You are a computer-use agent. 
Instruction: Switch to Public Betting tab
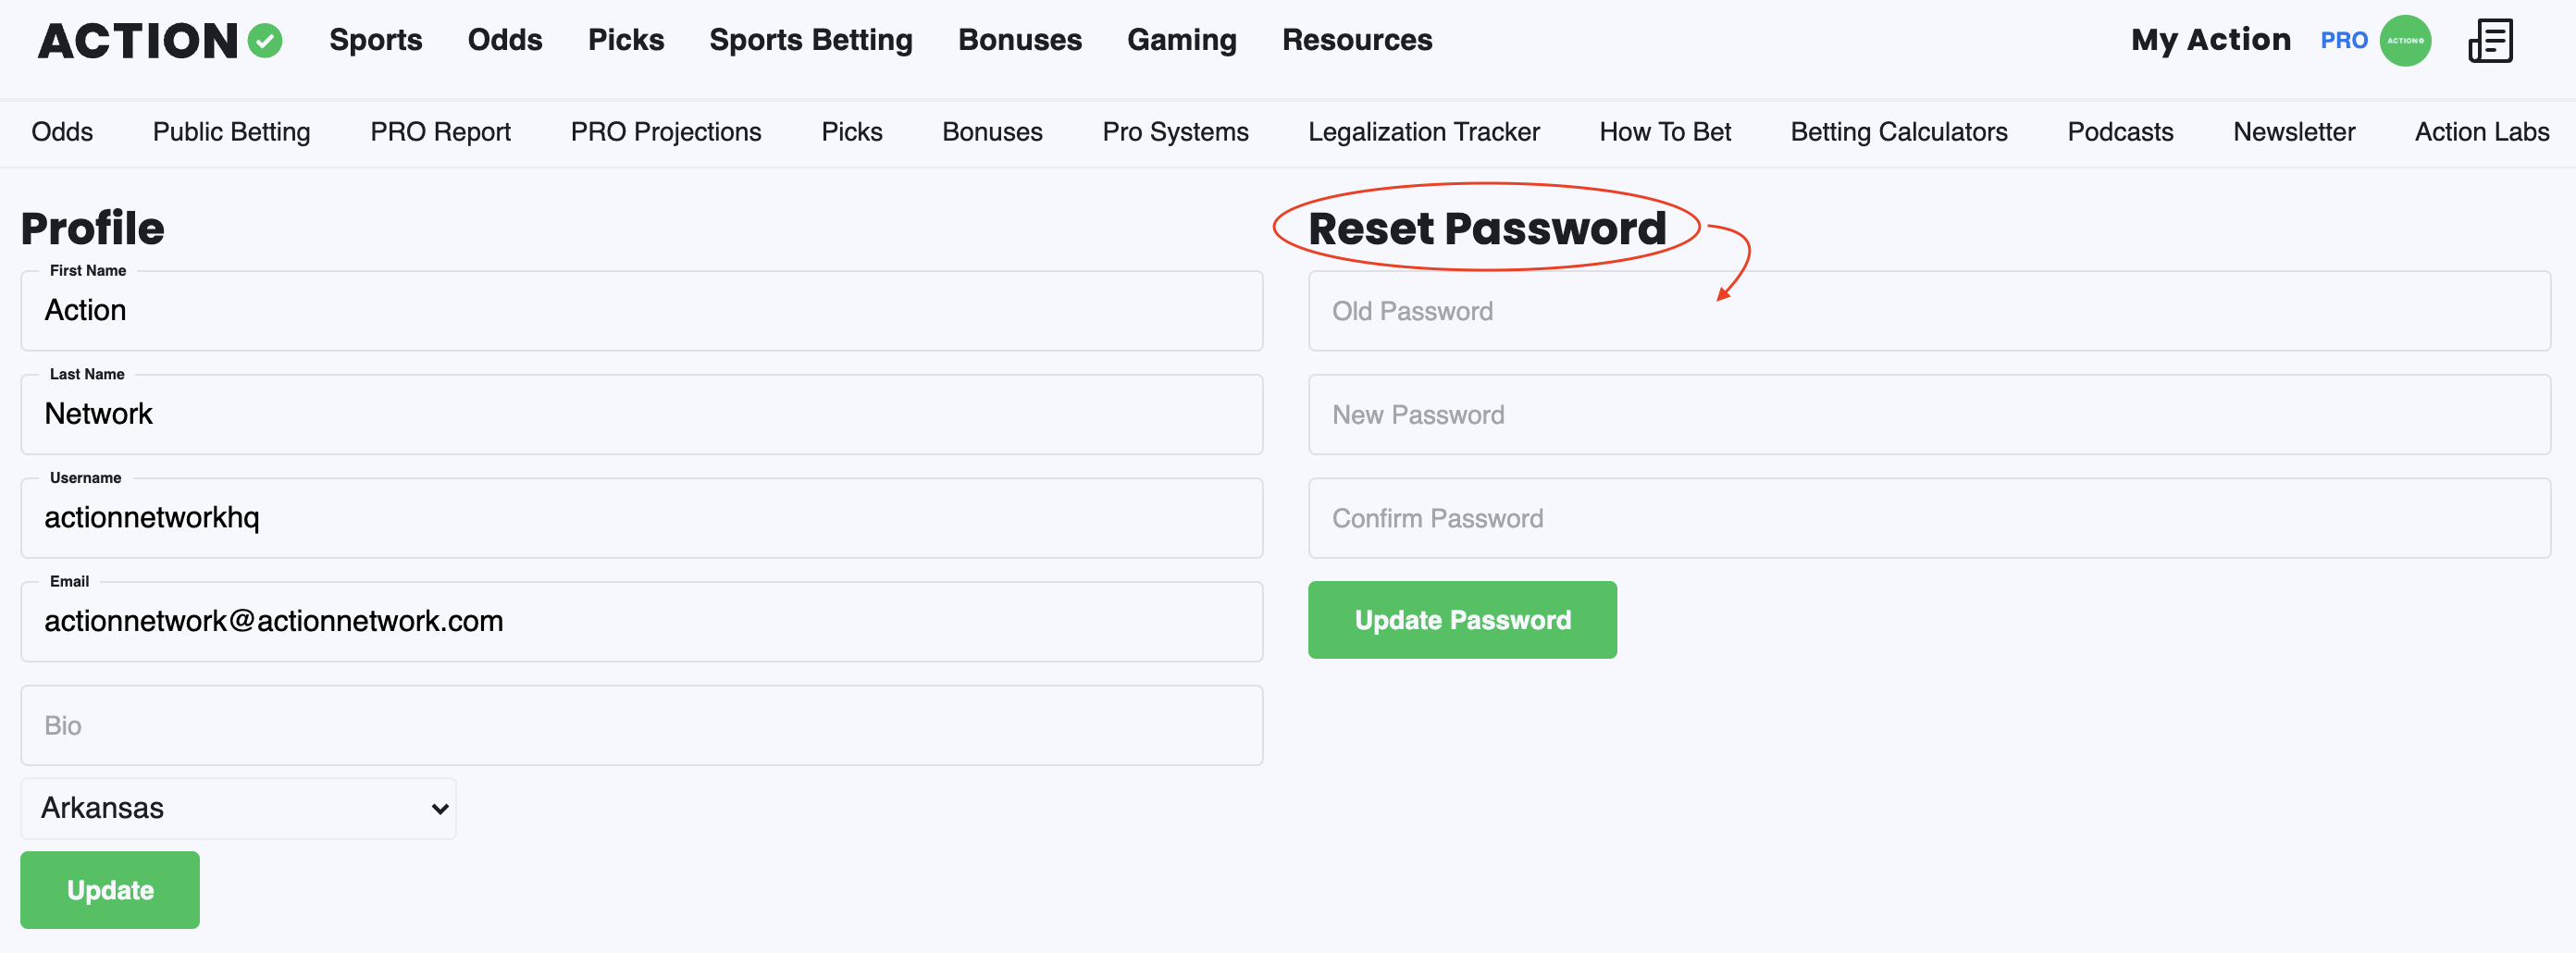click(231, 132)
